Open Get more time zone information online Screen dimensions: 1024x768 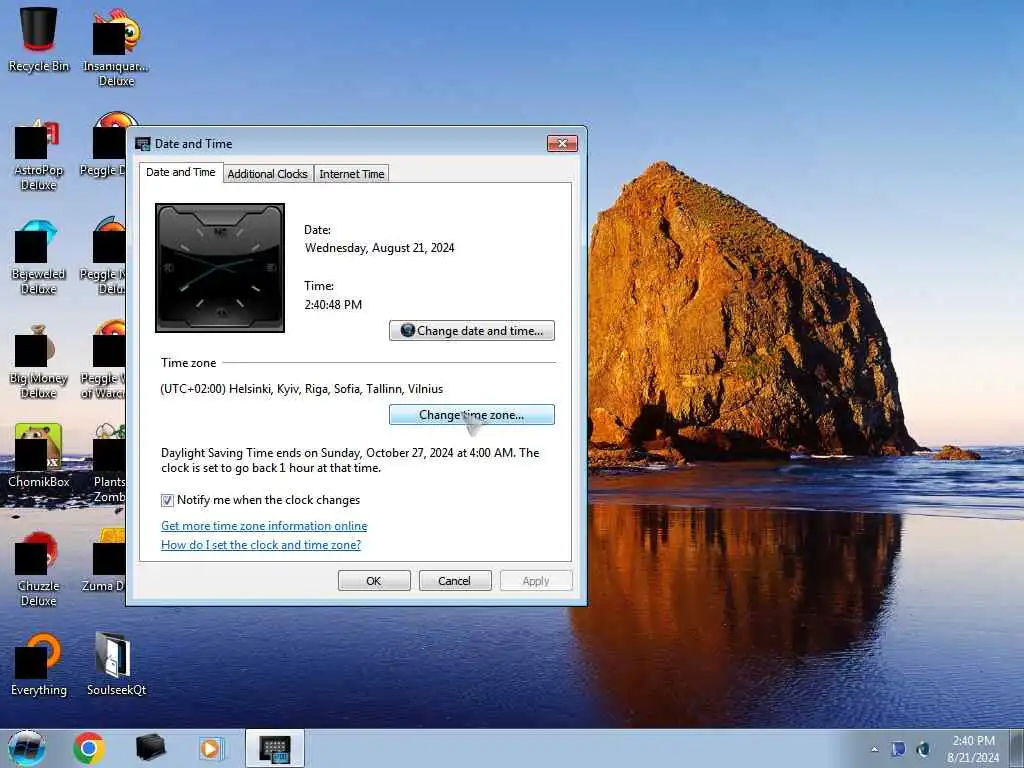pos(264,526)
